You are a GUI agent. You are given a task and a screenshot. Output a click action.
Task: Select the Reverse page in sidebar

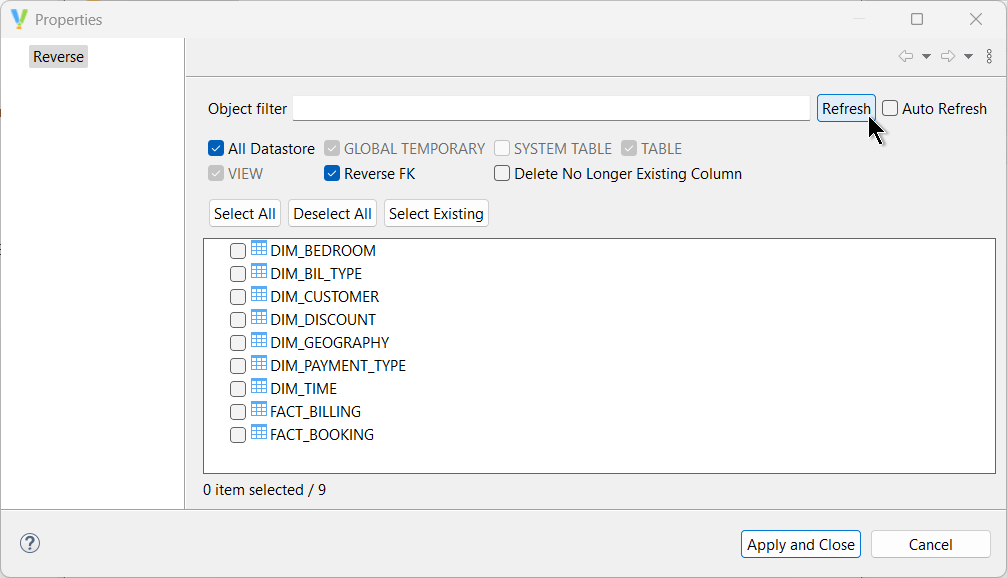[x=58, y=57]
